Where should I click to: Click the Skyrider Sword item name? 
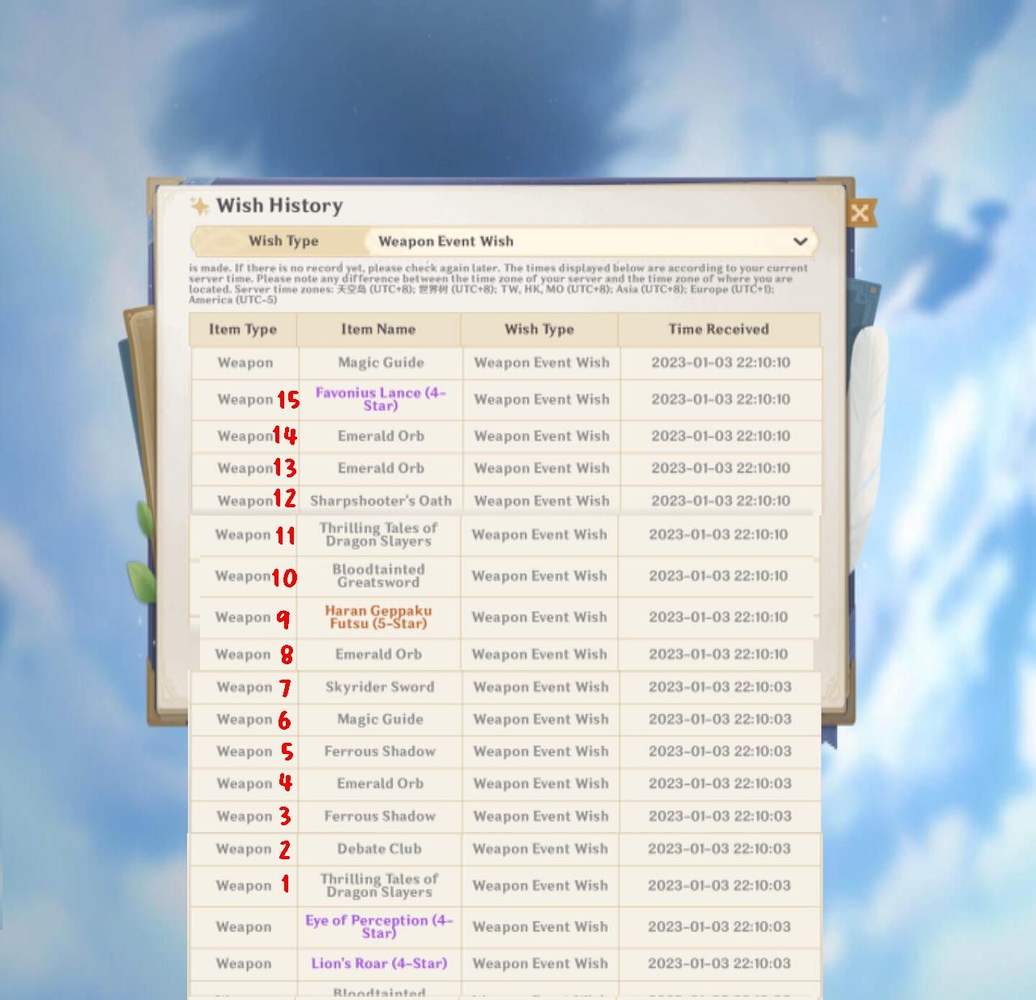(x=379, y=687)
